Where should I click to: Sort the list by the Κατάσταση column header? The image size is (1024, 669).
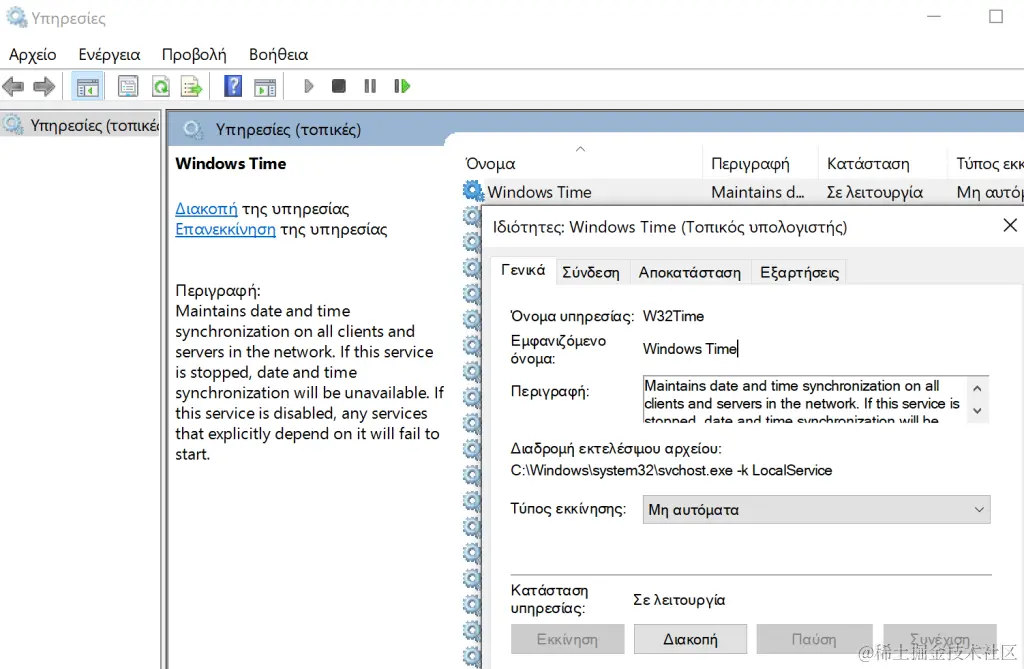(x=882, y=163)
